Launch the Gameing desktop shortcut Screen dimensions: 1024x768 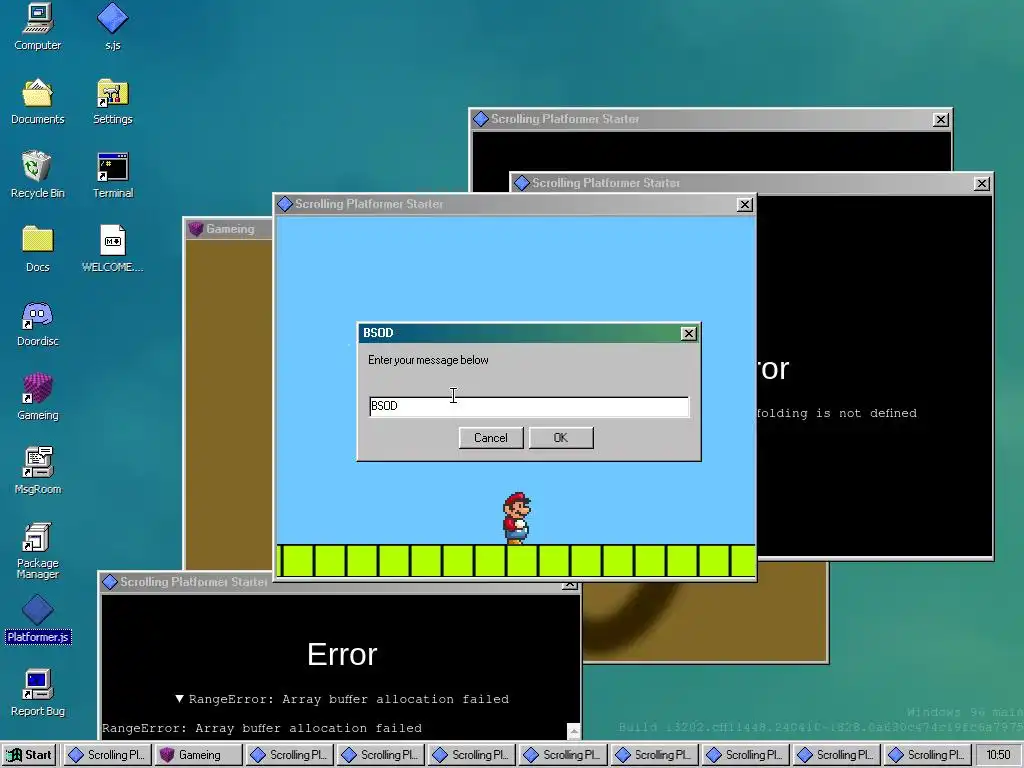[37, 396]
